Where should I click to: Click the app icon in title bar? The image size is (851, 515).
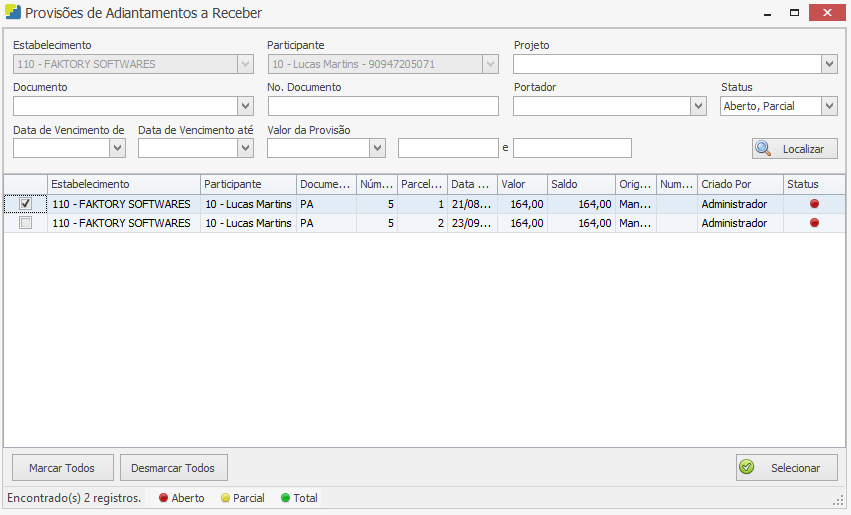coord(12,13)
